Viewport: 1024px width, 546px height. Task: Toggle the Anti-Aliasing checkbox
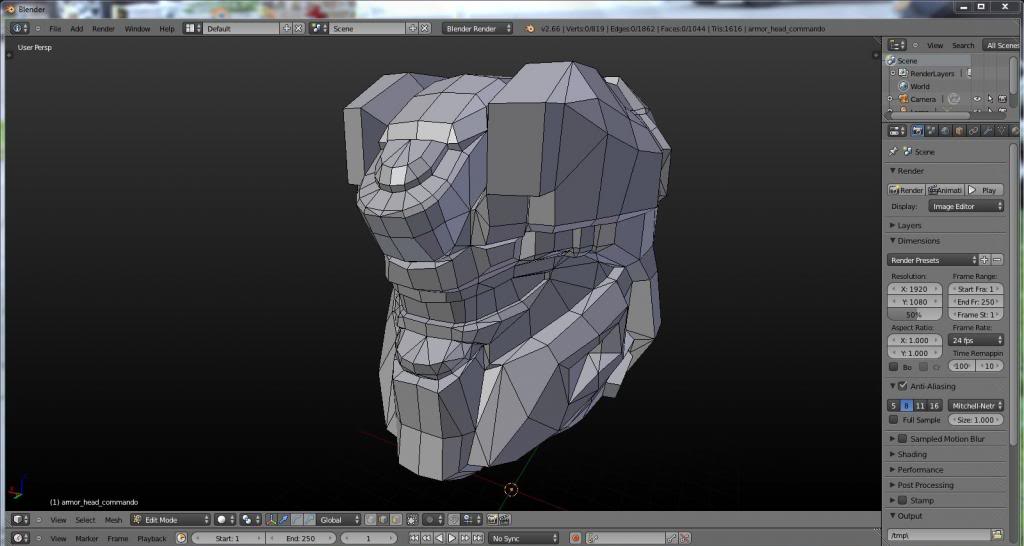coord(902,386)
